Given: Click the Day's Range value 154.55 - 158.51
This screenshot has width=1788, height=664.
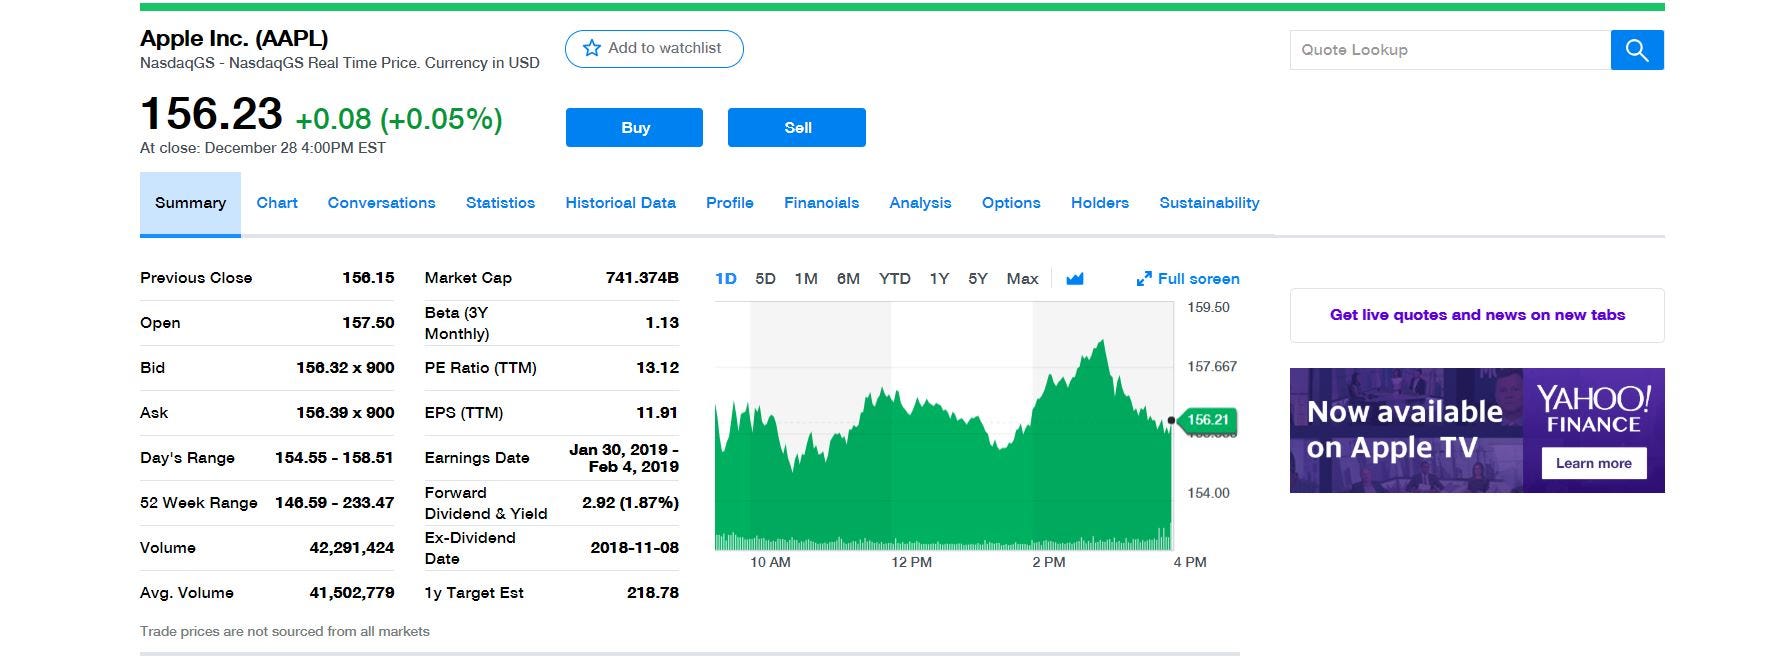Looking at the screenshot, I should pyautogui.click(x=334, y=458).
